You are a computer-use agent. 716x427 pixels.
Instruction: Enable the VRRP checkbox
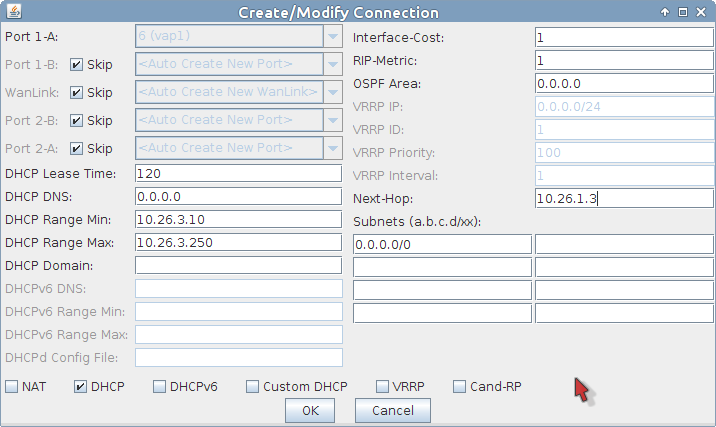coord(383,386)
